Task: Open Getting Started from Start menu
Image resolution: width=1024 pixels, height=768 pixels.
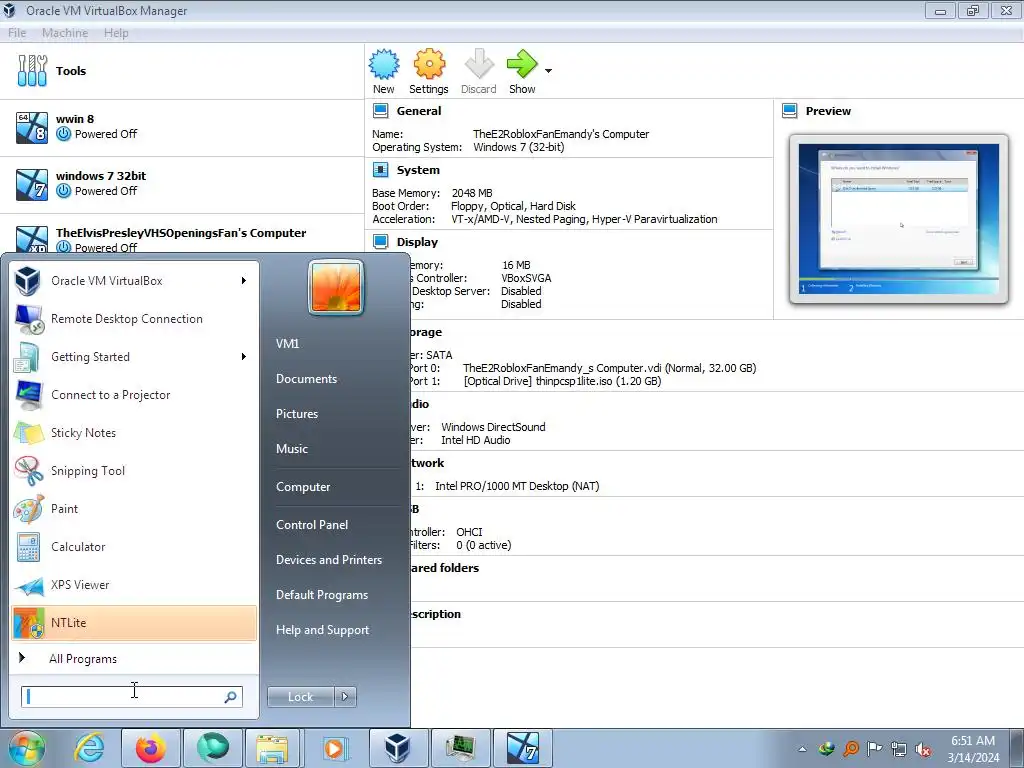Action: (x=134, y=357)
